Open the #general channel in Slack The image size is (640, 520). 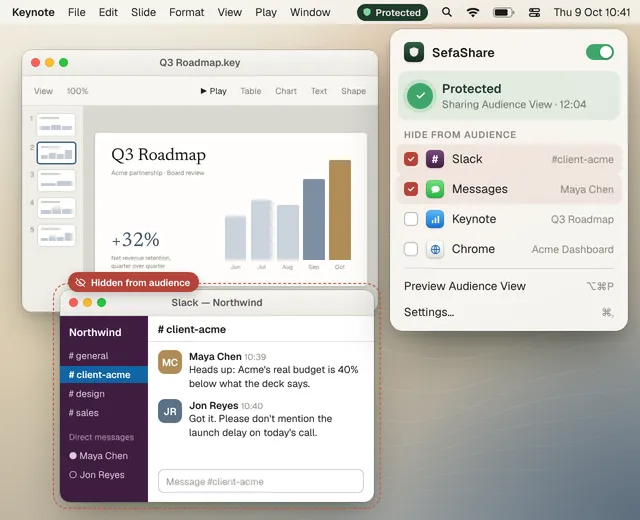click(x=104, y=356)
